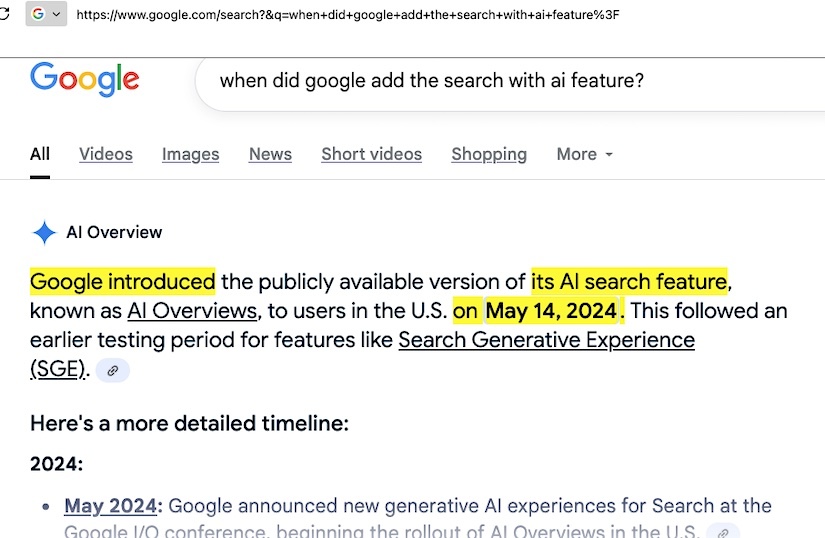Click the page reload icon in the browser toolbar
Image resolution: width=825 pixels, height=538 pixels.
[x=4, y=14]
